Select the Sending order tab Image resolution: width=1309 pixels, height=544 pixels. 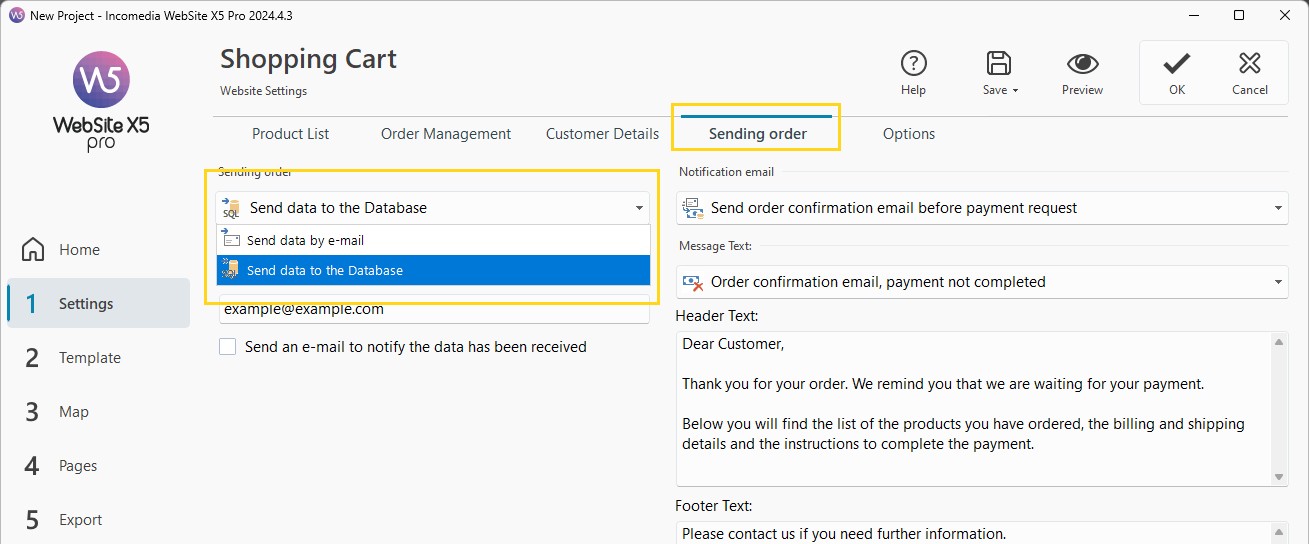[x=757, y=133]
